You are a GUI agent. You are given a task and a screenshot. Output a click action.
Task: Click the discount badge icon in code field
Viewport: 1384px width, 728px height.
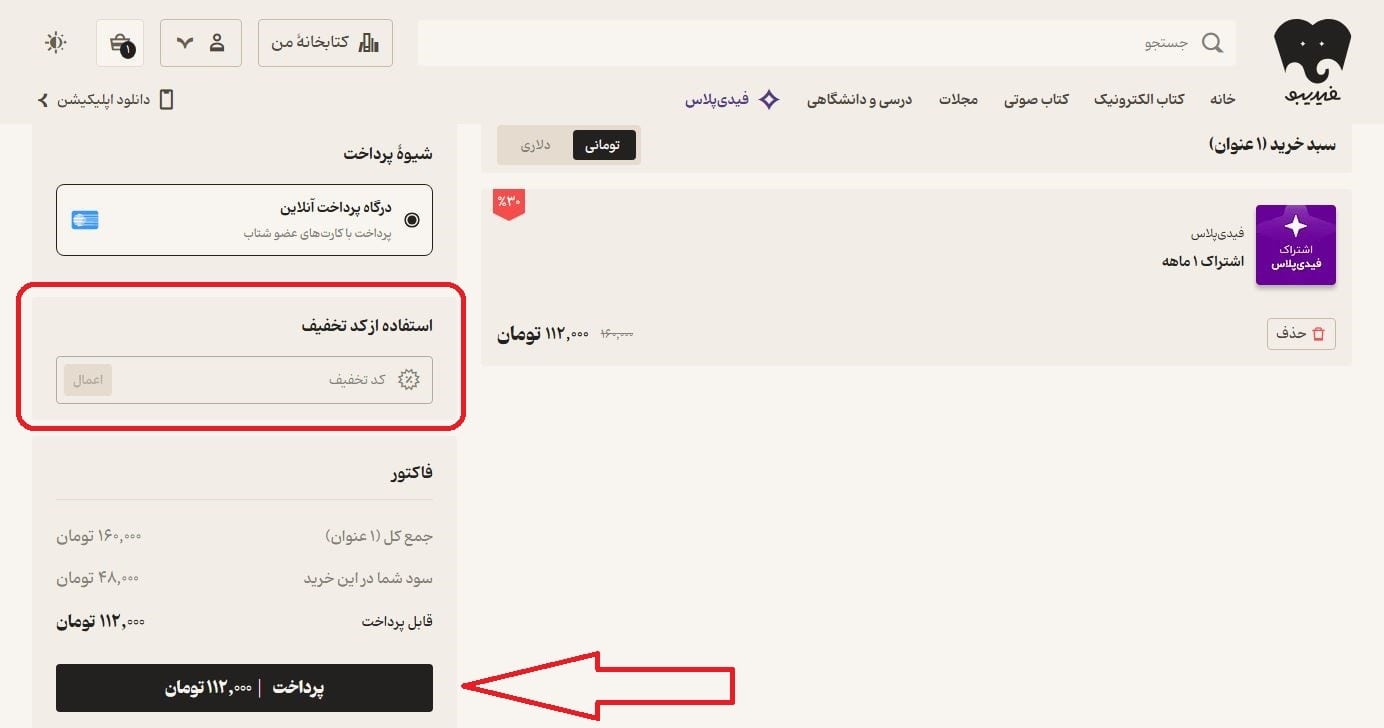pyautogui.click(x=409, y=380)
